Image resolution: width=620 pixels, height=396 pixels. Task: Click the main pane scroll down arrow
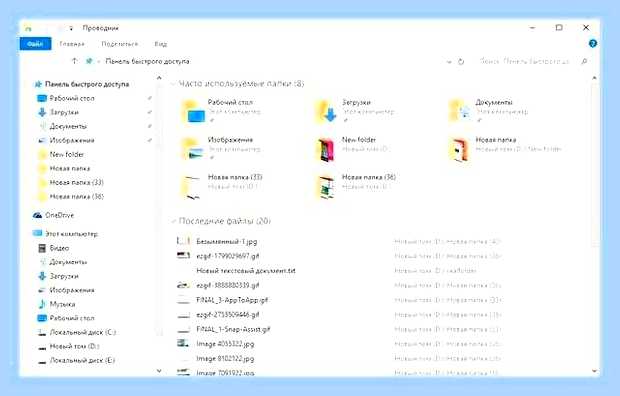pos(594,371)
